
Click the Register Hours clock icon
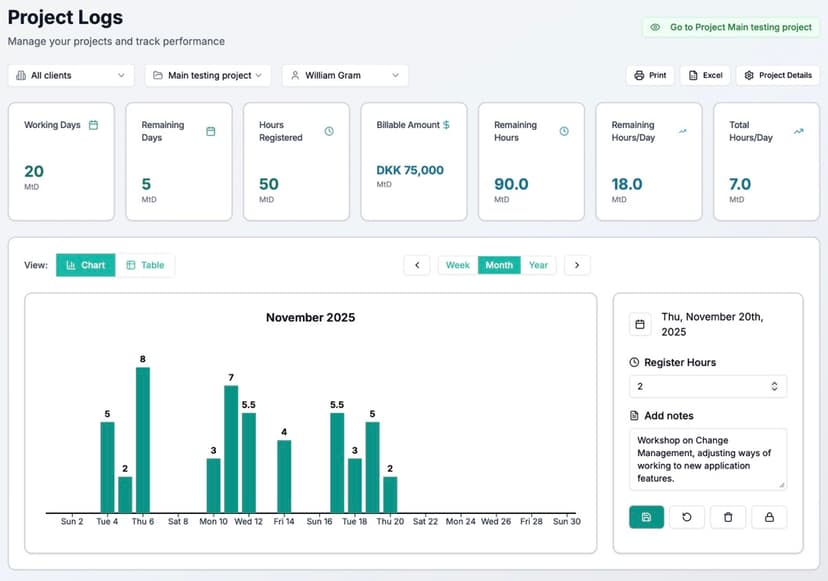(632, 361)
